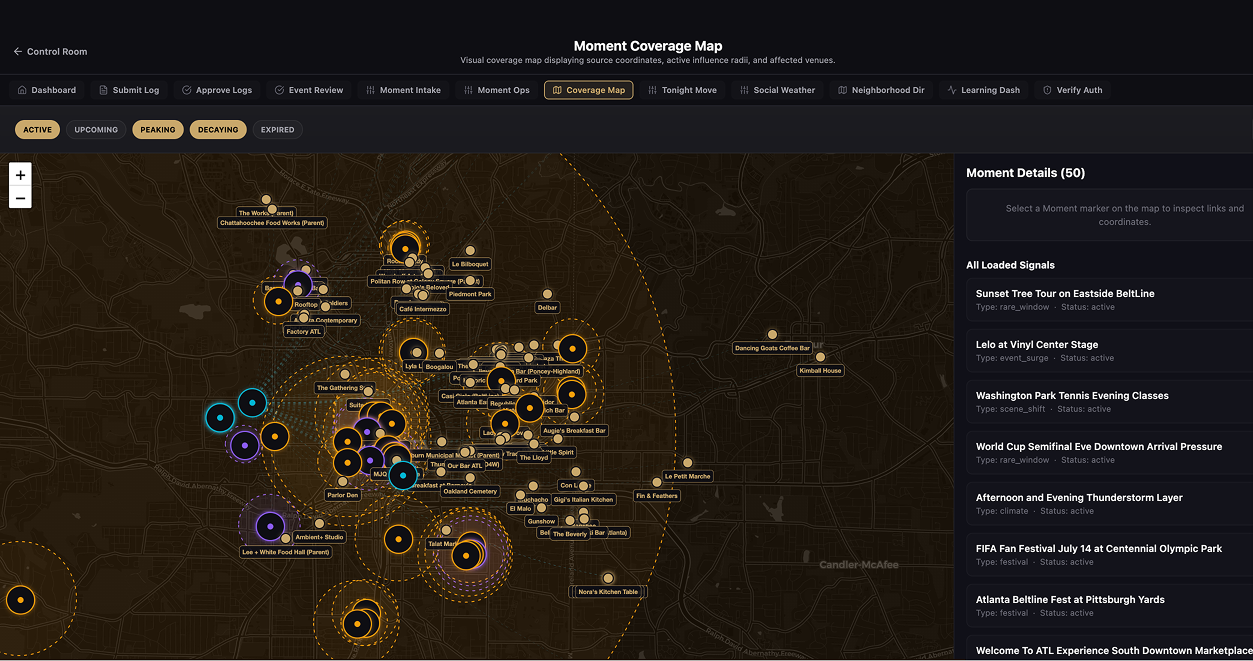Viewport: 1253px width, 661px height.
Task: Click The Lloyd map label
Action: [534, 457]
